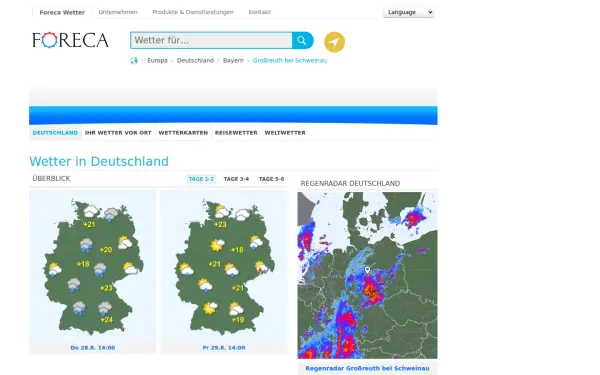Select the WETTERKARTEN menu item
This screenshot has height=375, width=600.
[183, 133]
